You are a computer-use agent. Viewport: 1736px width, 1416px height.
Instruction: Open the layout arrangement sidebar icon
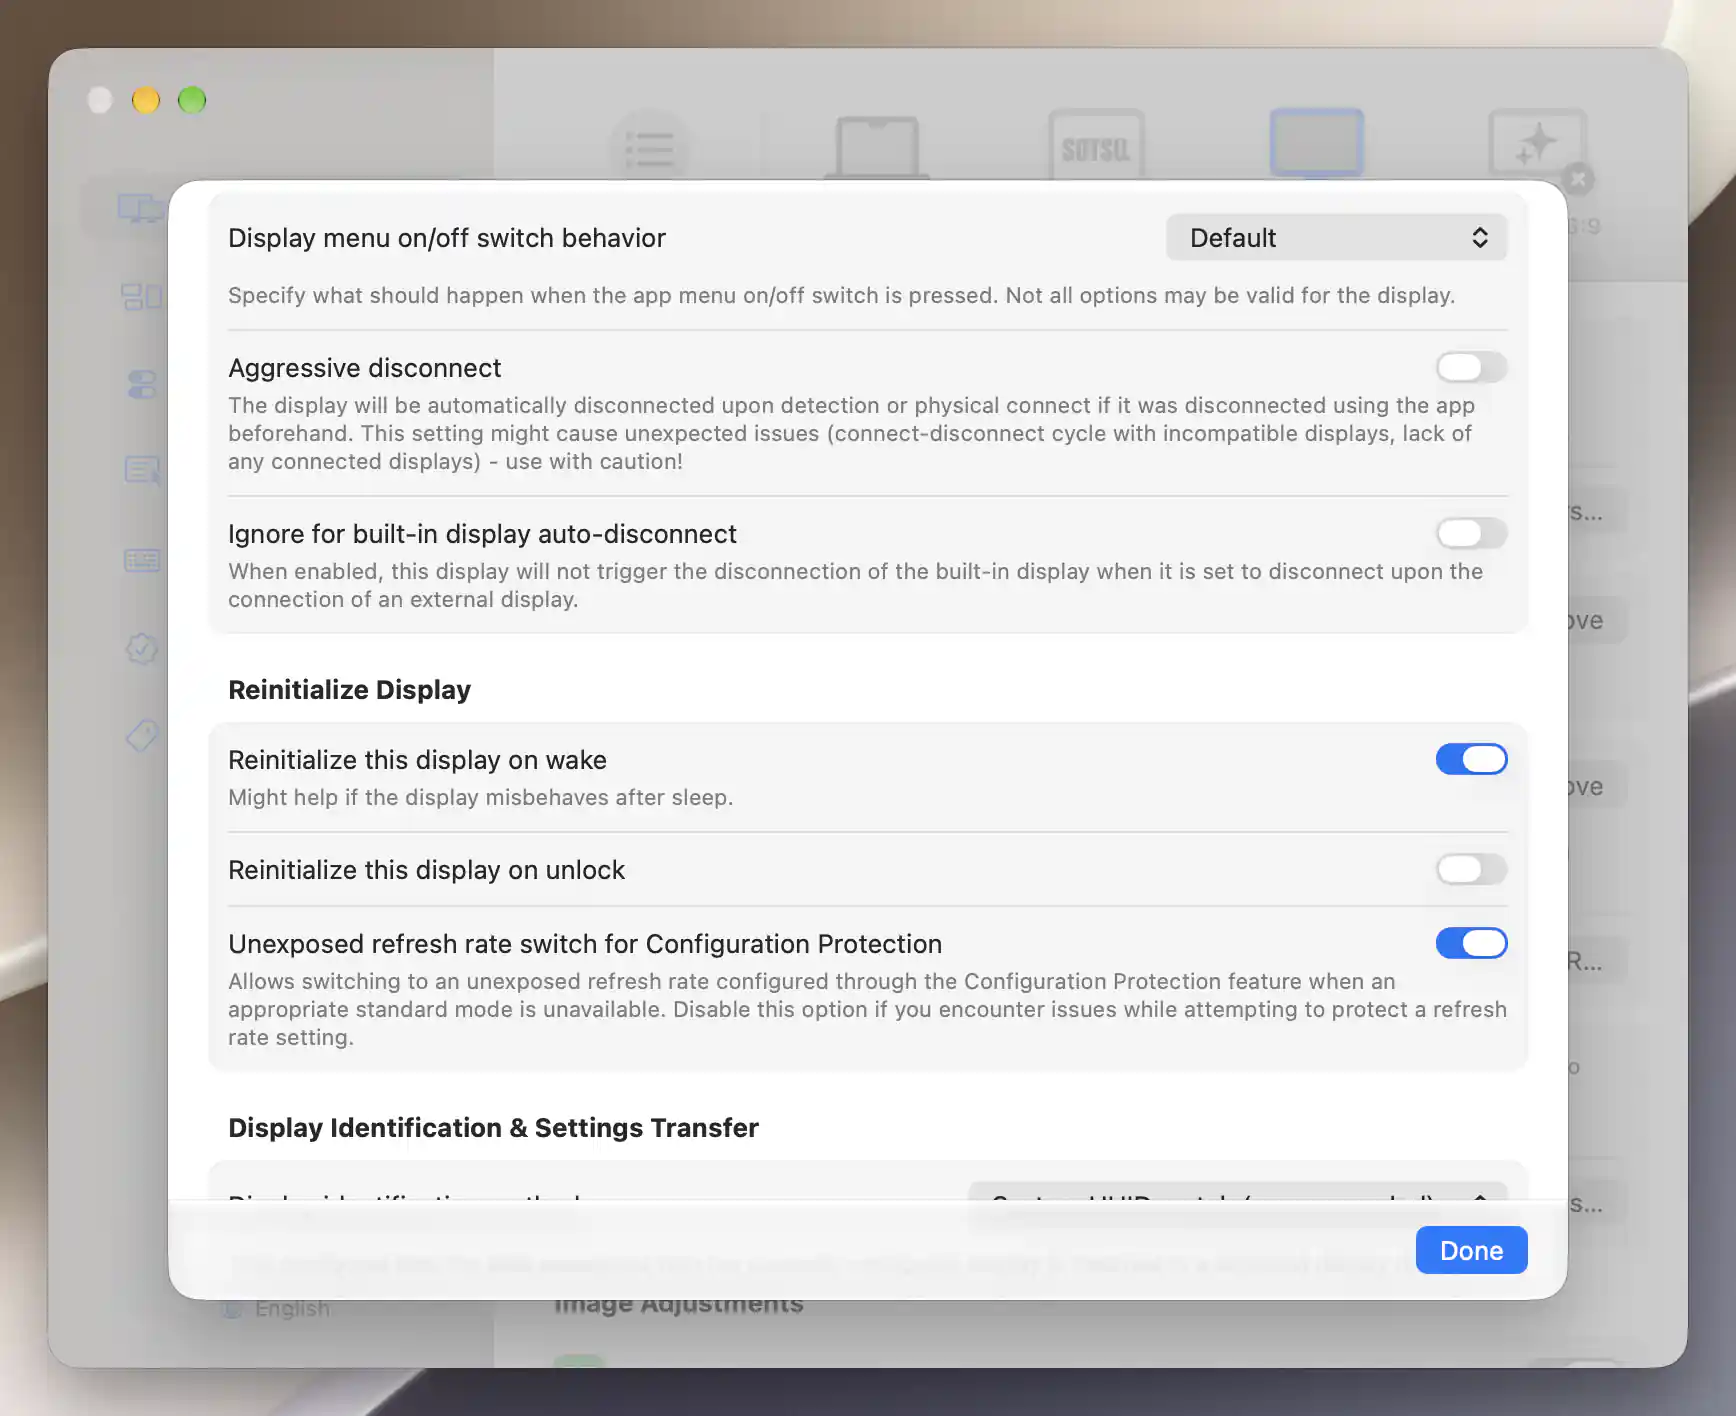tap(141, 296)
